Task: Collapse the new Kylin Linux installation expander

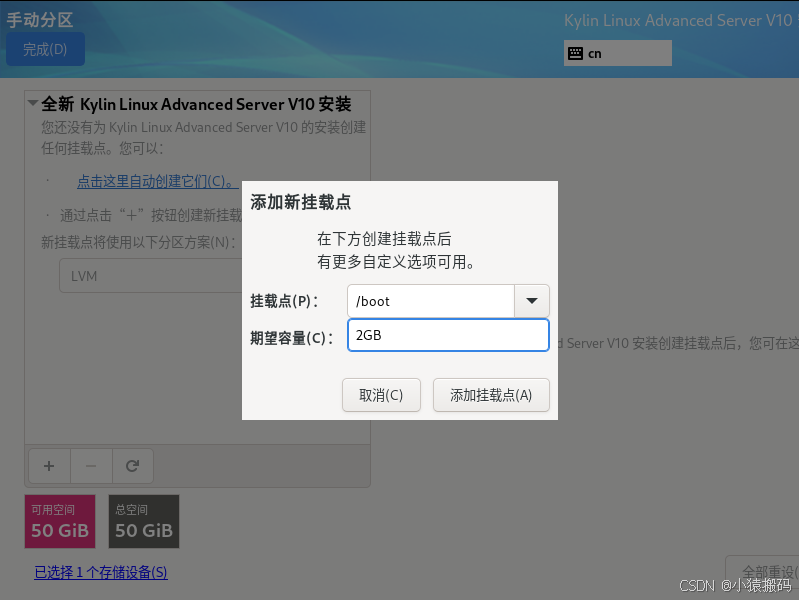Action: point(33,103)
